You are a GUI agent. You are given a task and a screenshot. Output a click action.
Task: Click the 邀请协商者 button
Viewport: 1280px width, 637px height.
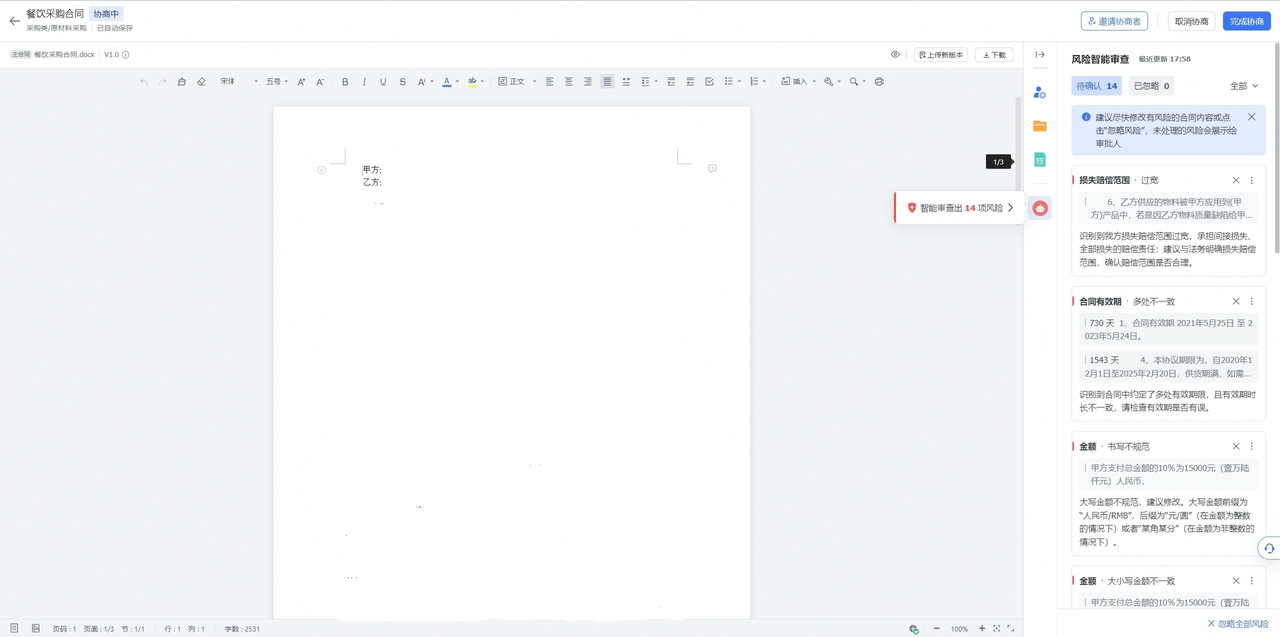pyautogui.click(x=1114, y=21)
